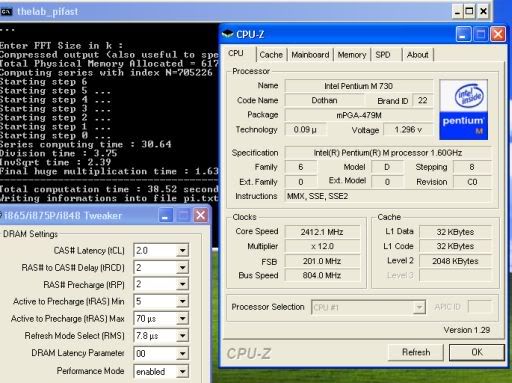512x383 pixels.
Task: Click the L1 Code value '32 KBytes'
Action: (455, 246)
